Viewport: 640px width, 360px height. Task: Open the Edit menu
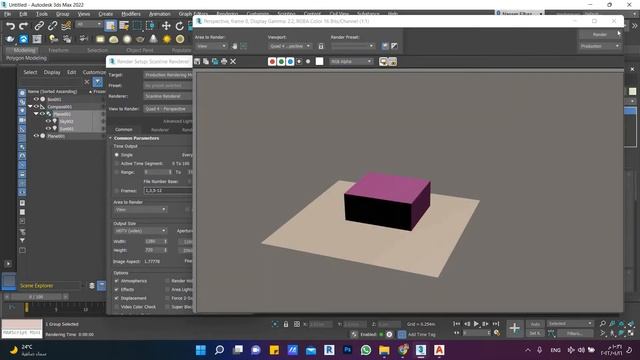click(x=23, y=14)
